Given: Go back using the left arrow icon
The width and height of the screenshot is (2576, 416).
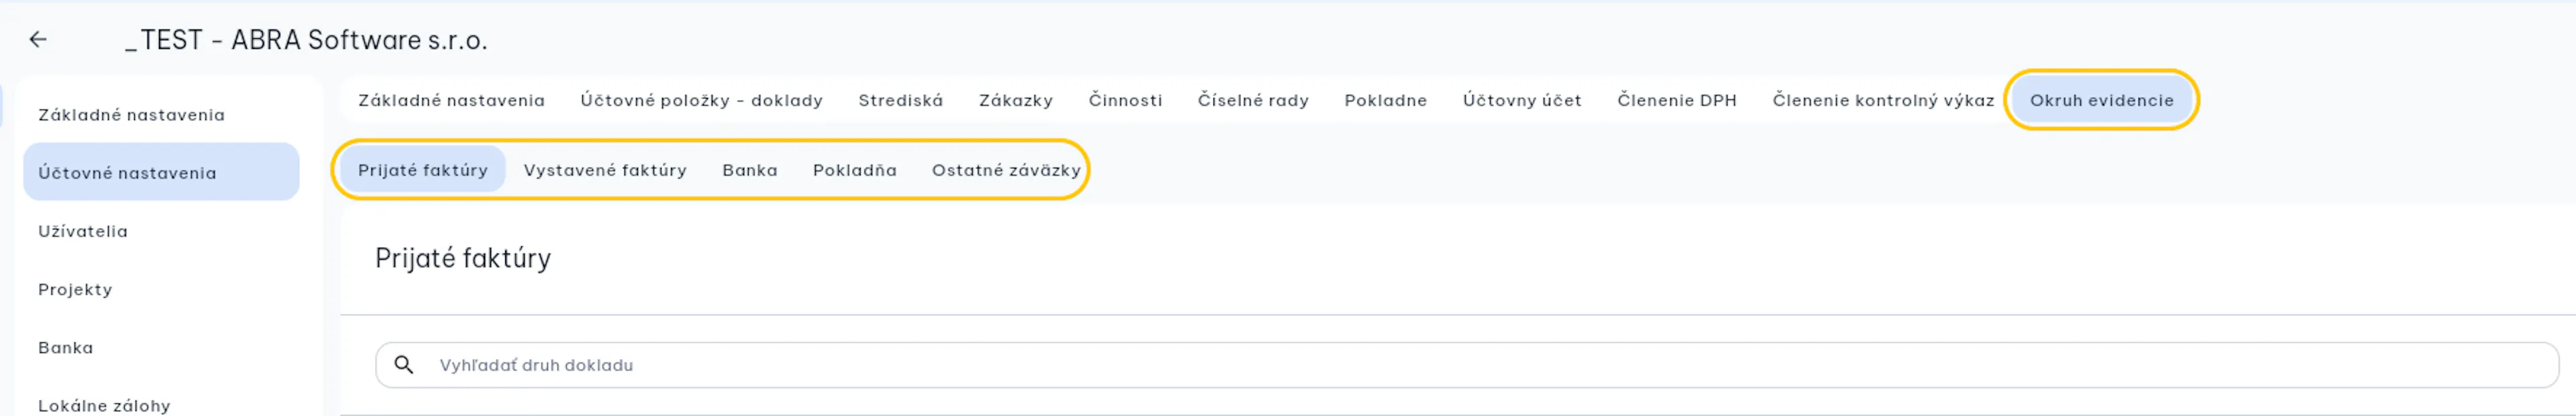Looking at the screenshot, I should coord(38,39).
